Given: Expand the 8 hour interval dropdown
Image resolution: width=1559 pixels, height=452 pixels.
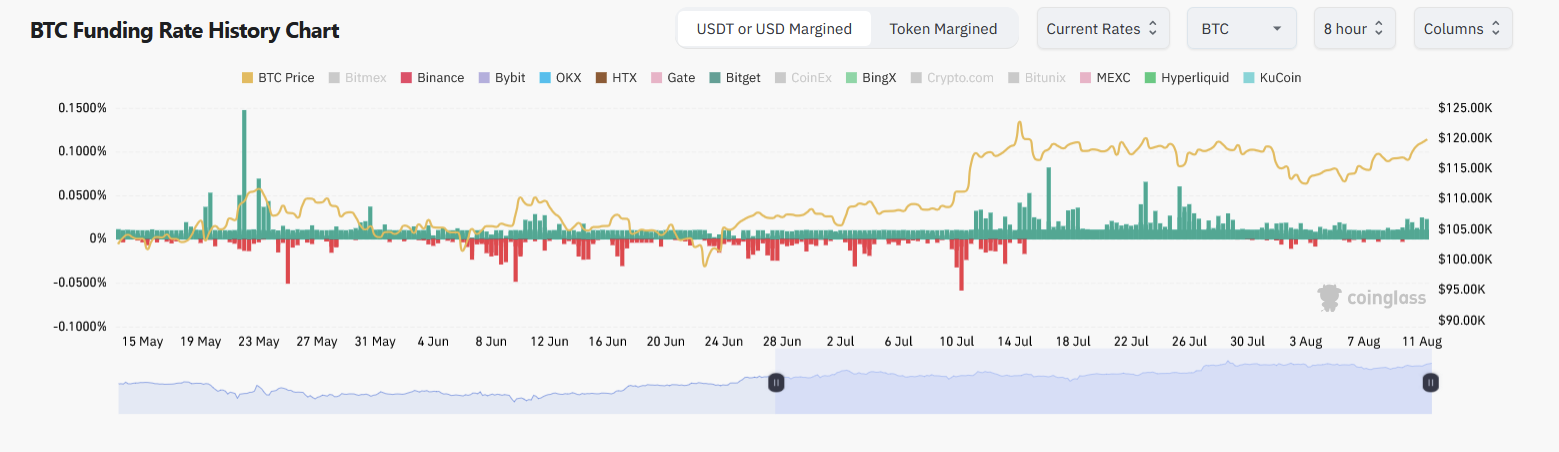Looking at the screenshot, I should tap(1355, 29).
